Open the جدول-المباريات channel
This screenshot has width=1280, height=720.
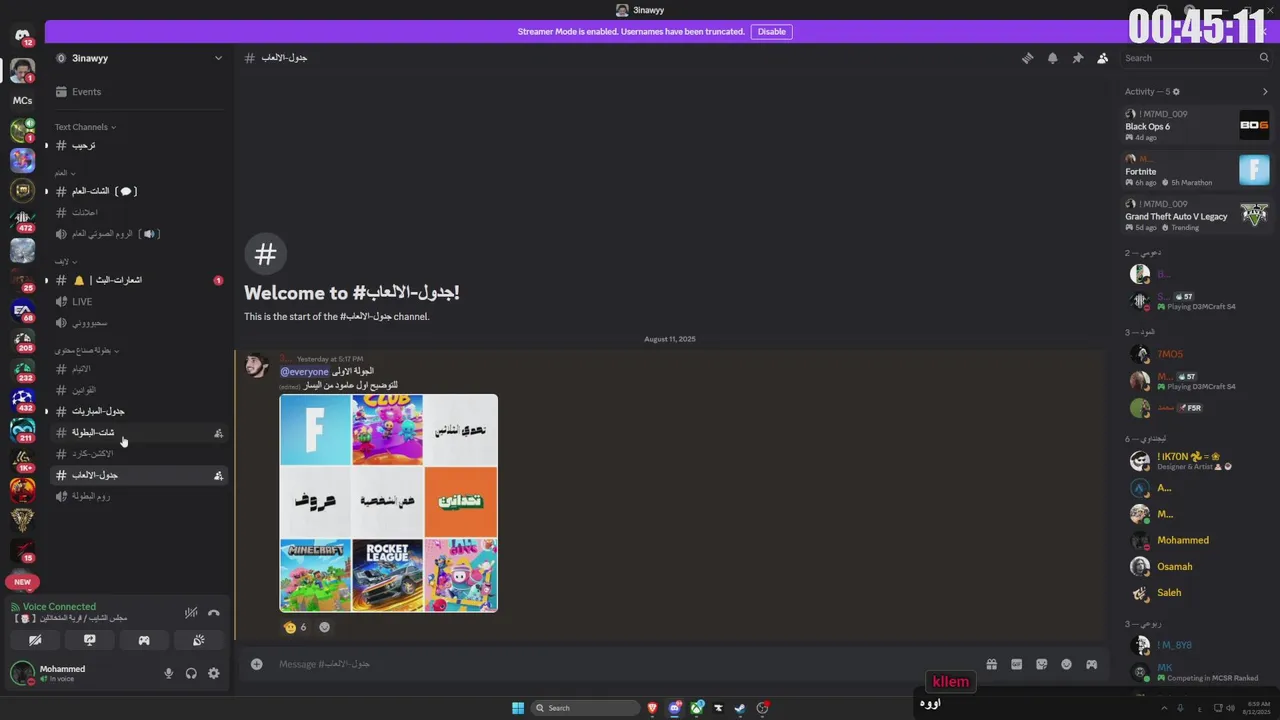coord(139,411)
